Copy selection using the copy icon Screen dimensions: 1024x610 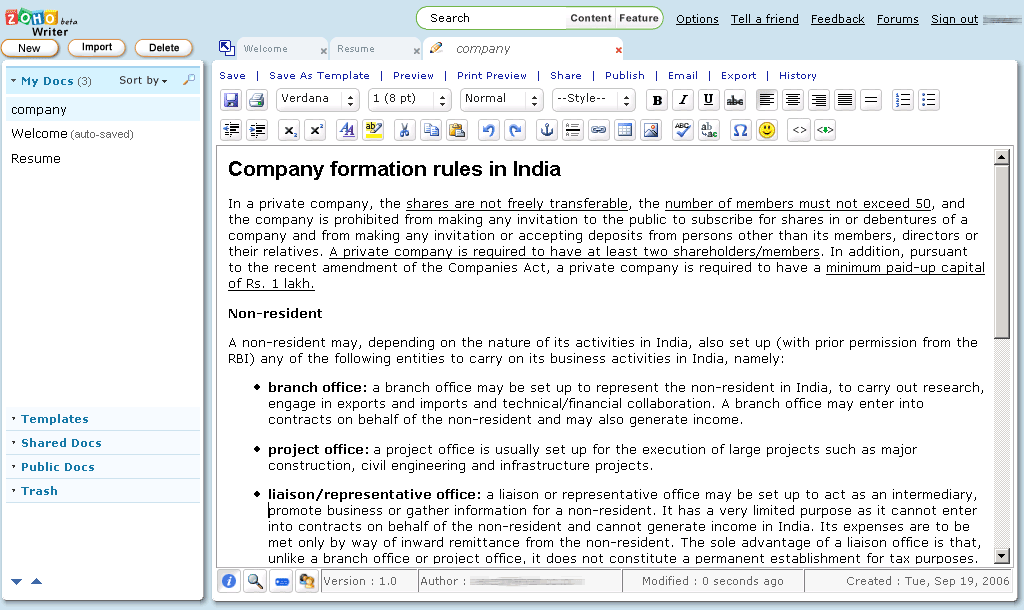tap(431, 130)
